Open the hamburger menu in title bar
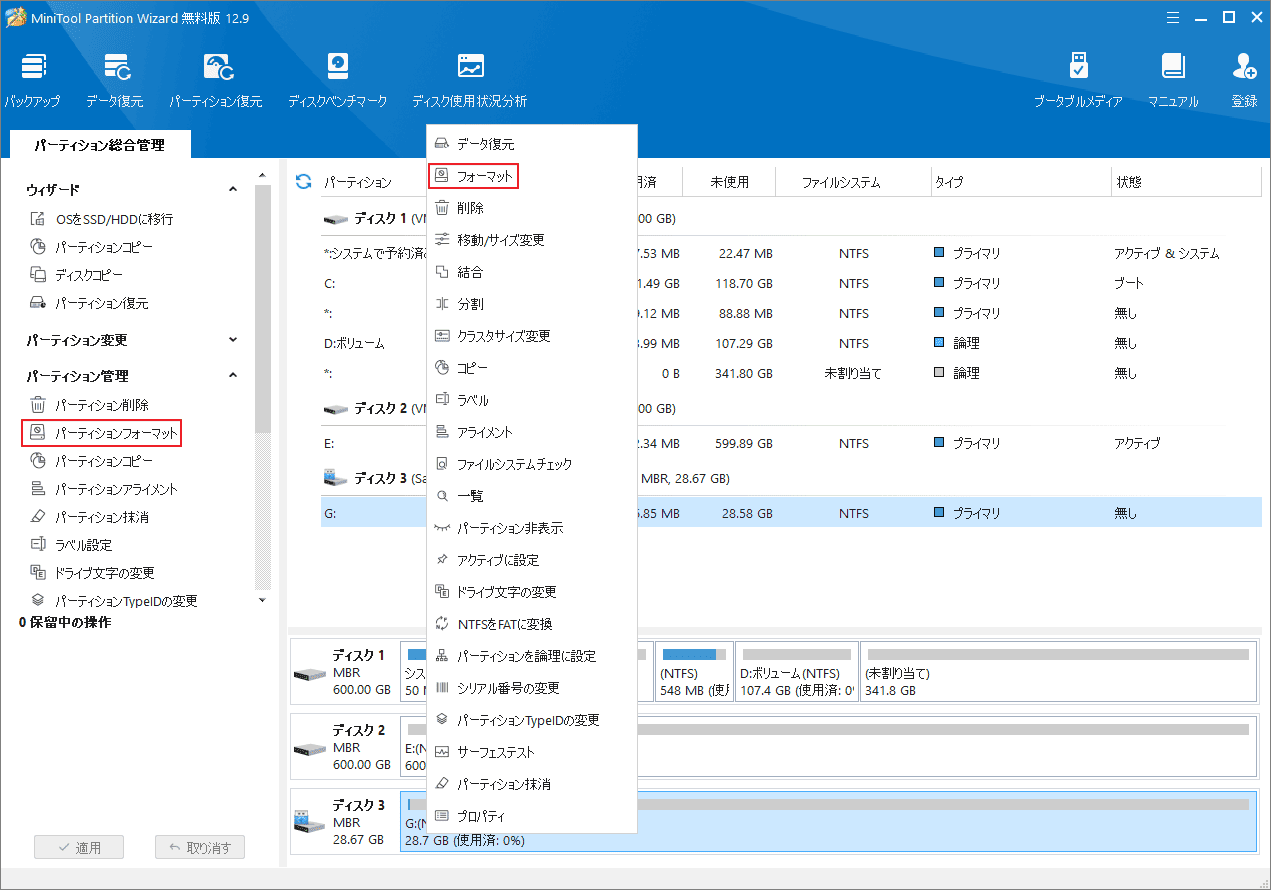The image size is (1271, 890). coord(1171,17)
